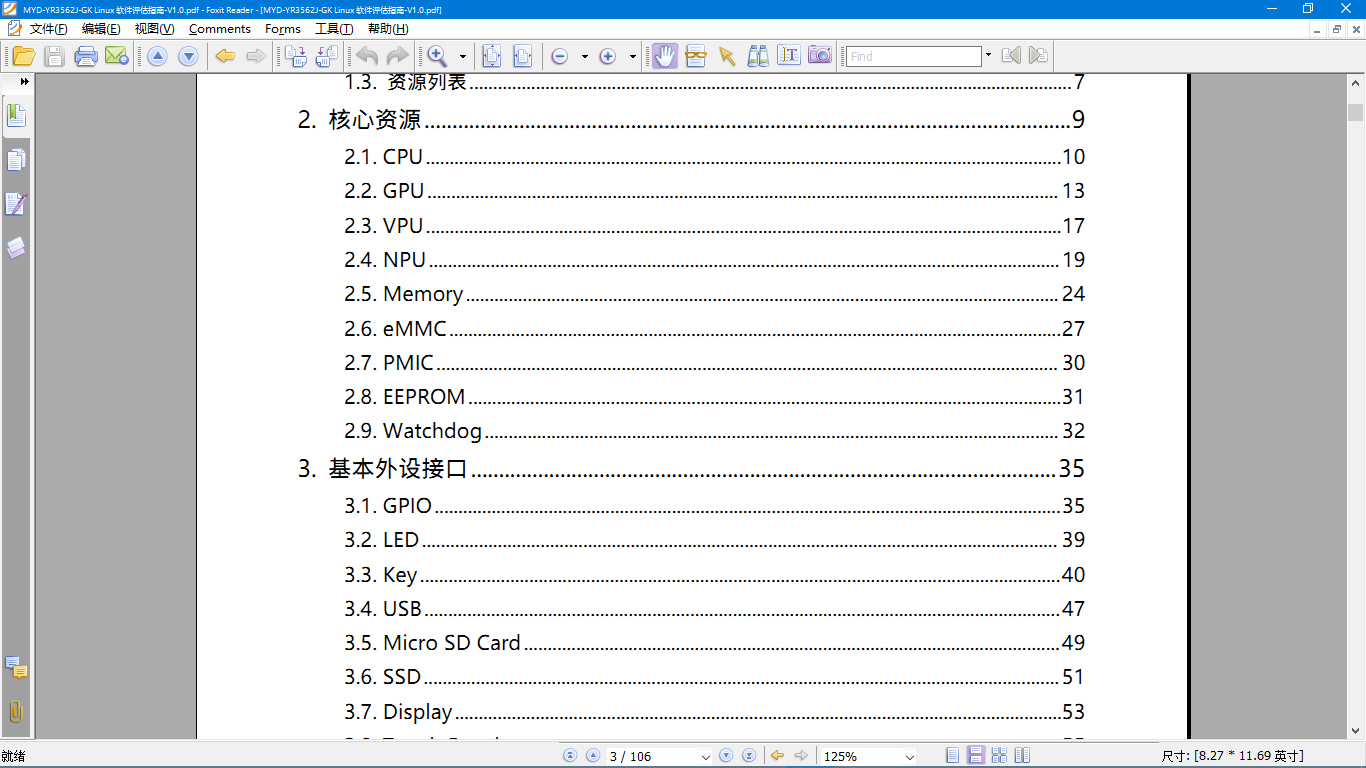This screenshot has height=768, width=1366.
Task: Open the 3.5. Micro SD Card entry
Action: (x=715, y=643)
